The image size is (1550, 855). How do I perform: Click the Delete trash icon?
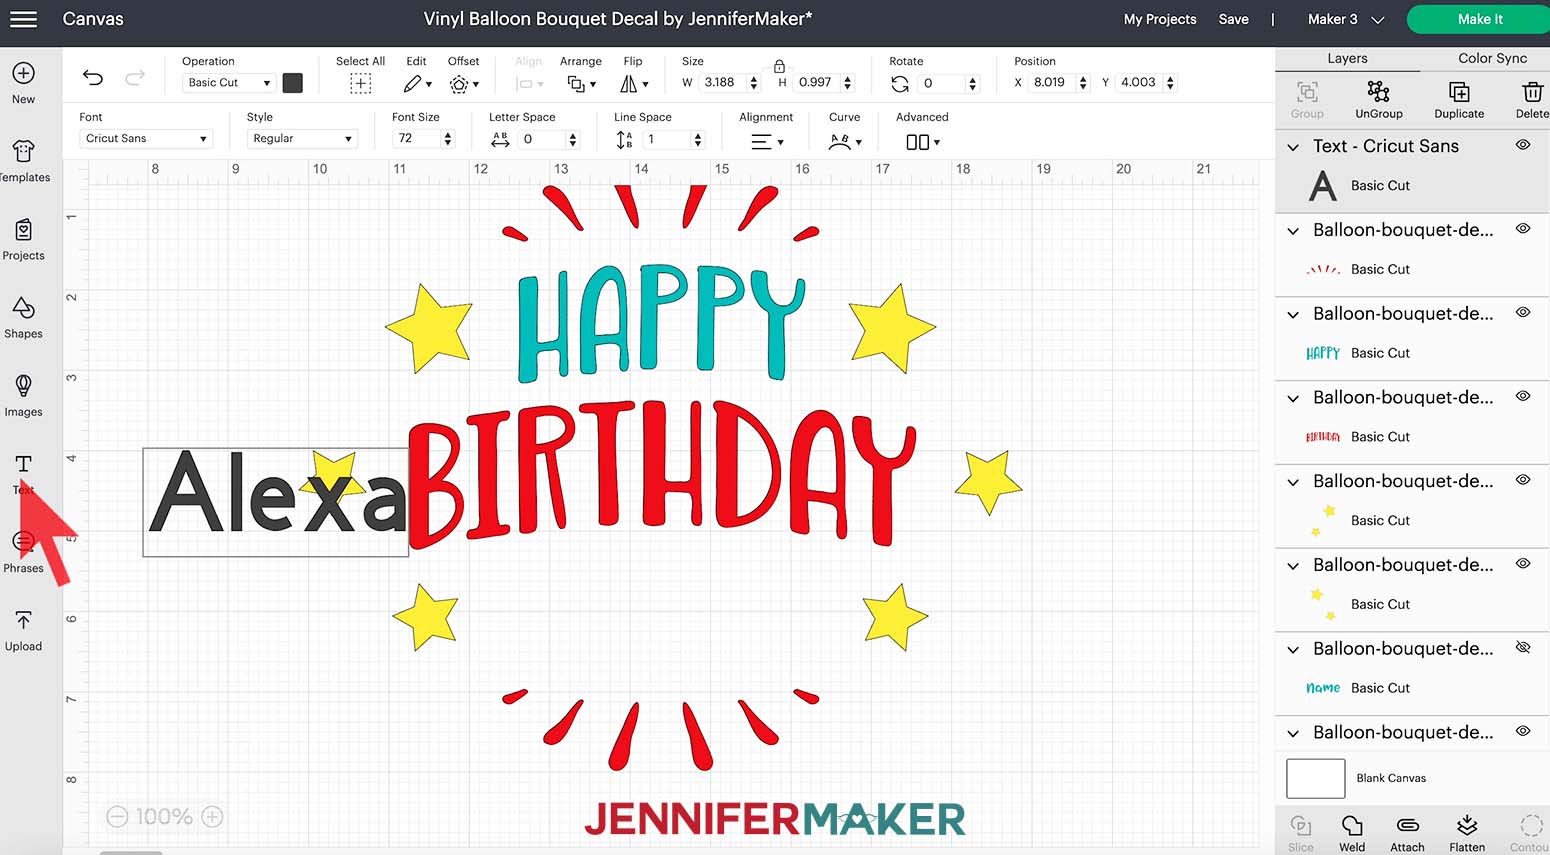coord(1532,93)
